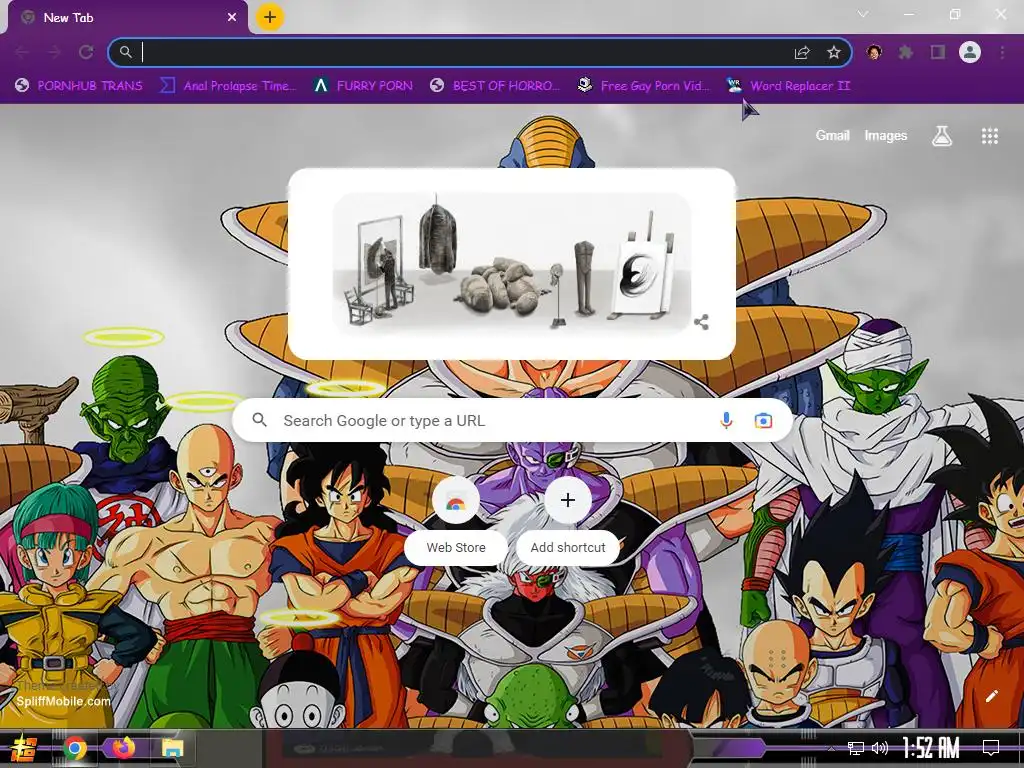Click the Google Doodle artwork
The width and height of the screenshot is (1024, 768).
coord(512,262)
